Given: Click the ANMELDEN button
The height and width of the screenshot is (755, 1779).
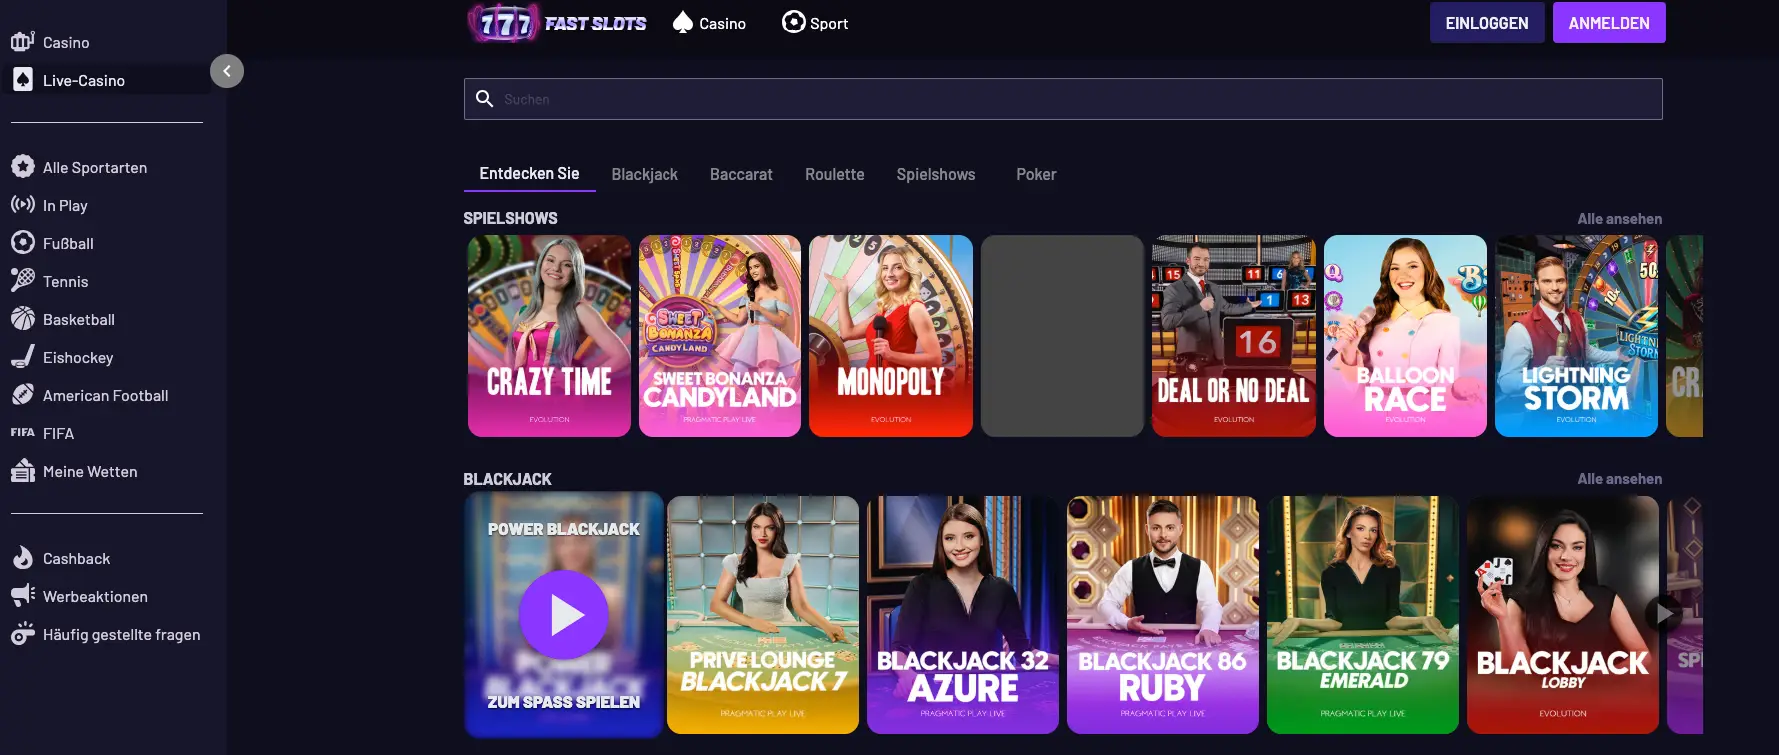Looking at the screenshot, I should 1609,23.
